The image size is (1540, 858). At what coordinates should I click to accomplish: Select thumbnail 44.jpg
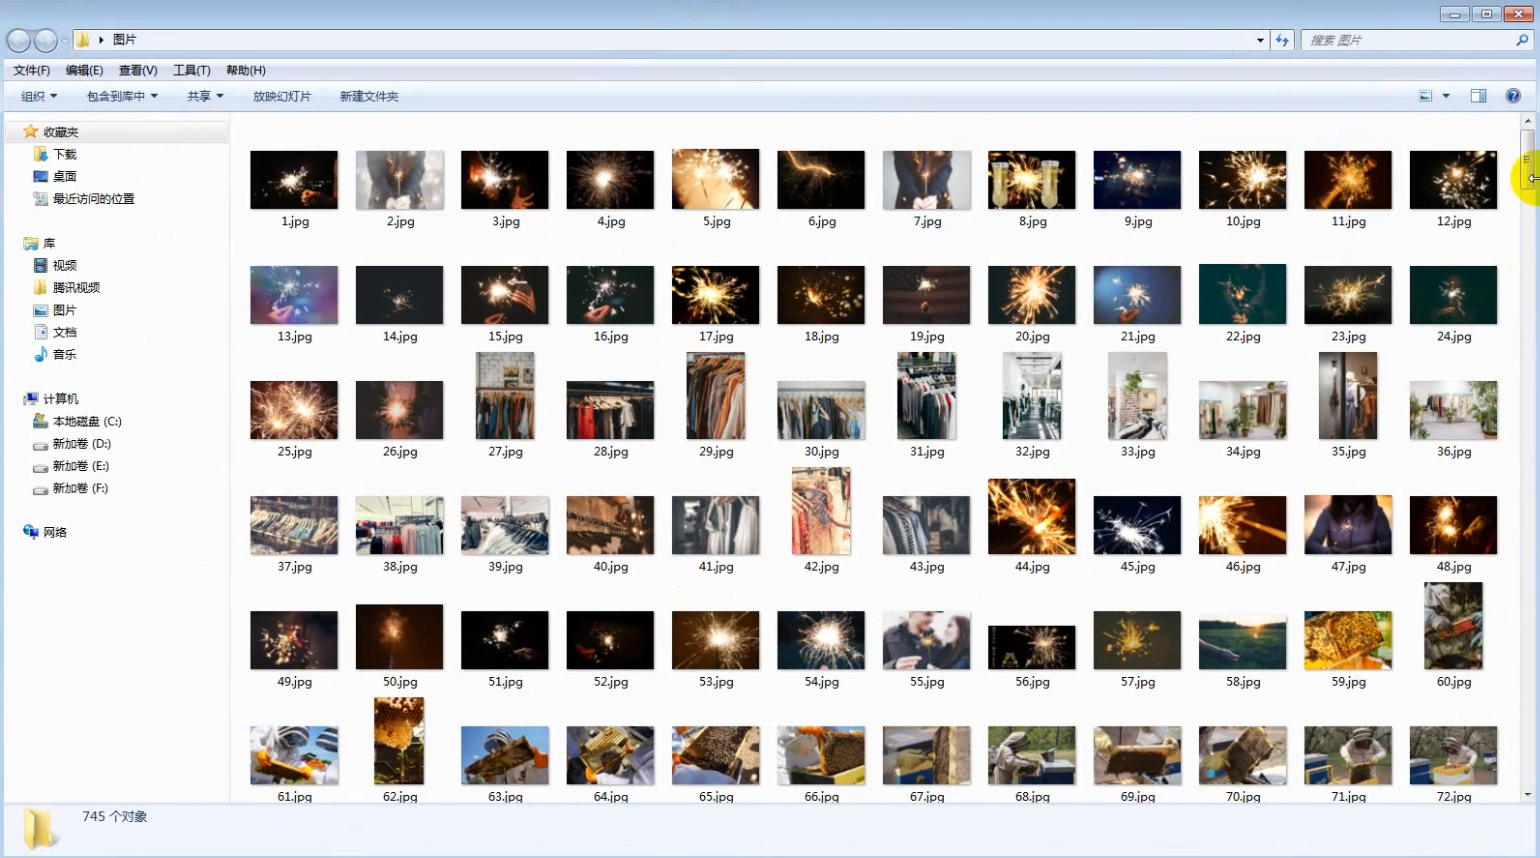(1032, 517)
